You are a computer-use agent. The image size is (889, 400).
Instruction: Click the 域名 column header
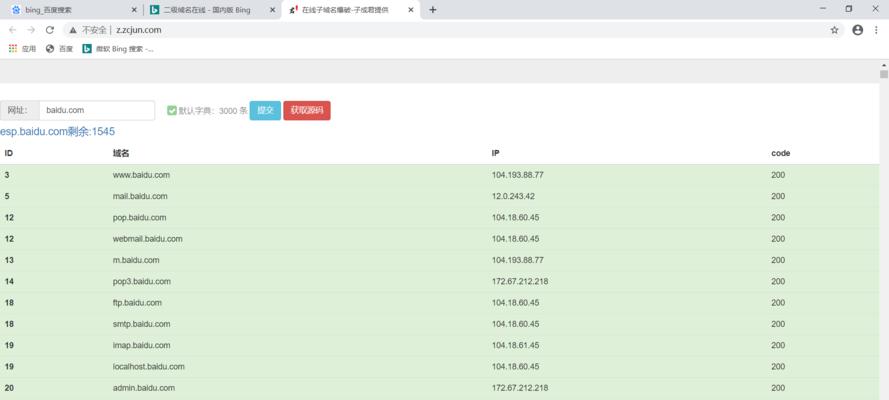[121, 154]
